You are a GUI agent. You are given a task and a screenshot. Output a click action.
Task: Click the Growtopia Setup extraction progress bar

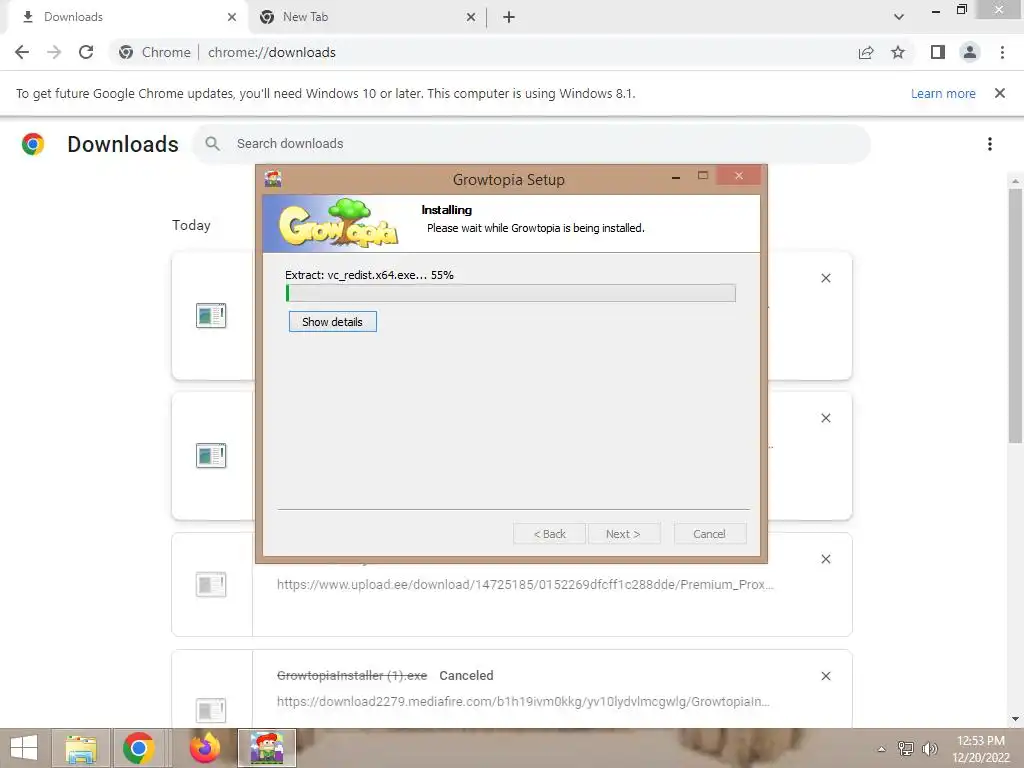(511, 293)
